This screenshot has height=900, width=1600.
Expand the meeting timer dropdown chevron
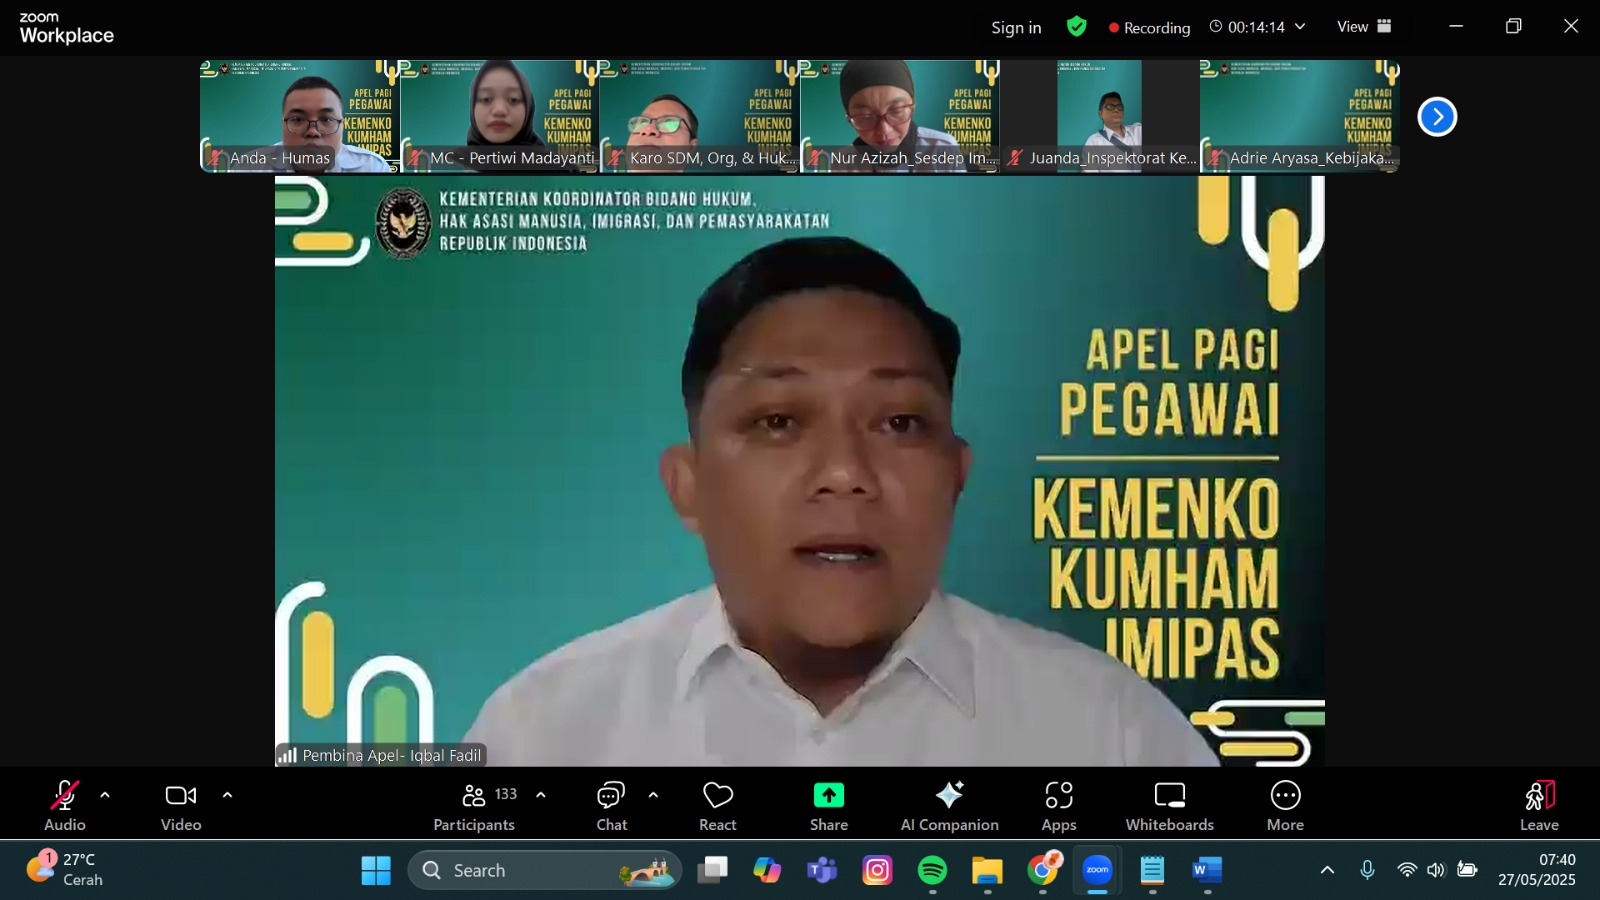(x=1300, y=27)
